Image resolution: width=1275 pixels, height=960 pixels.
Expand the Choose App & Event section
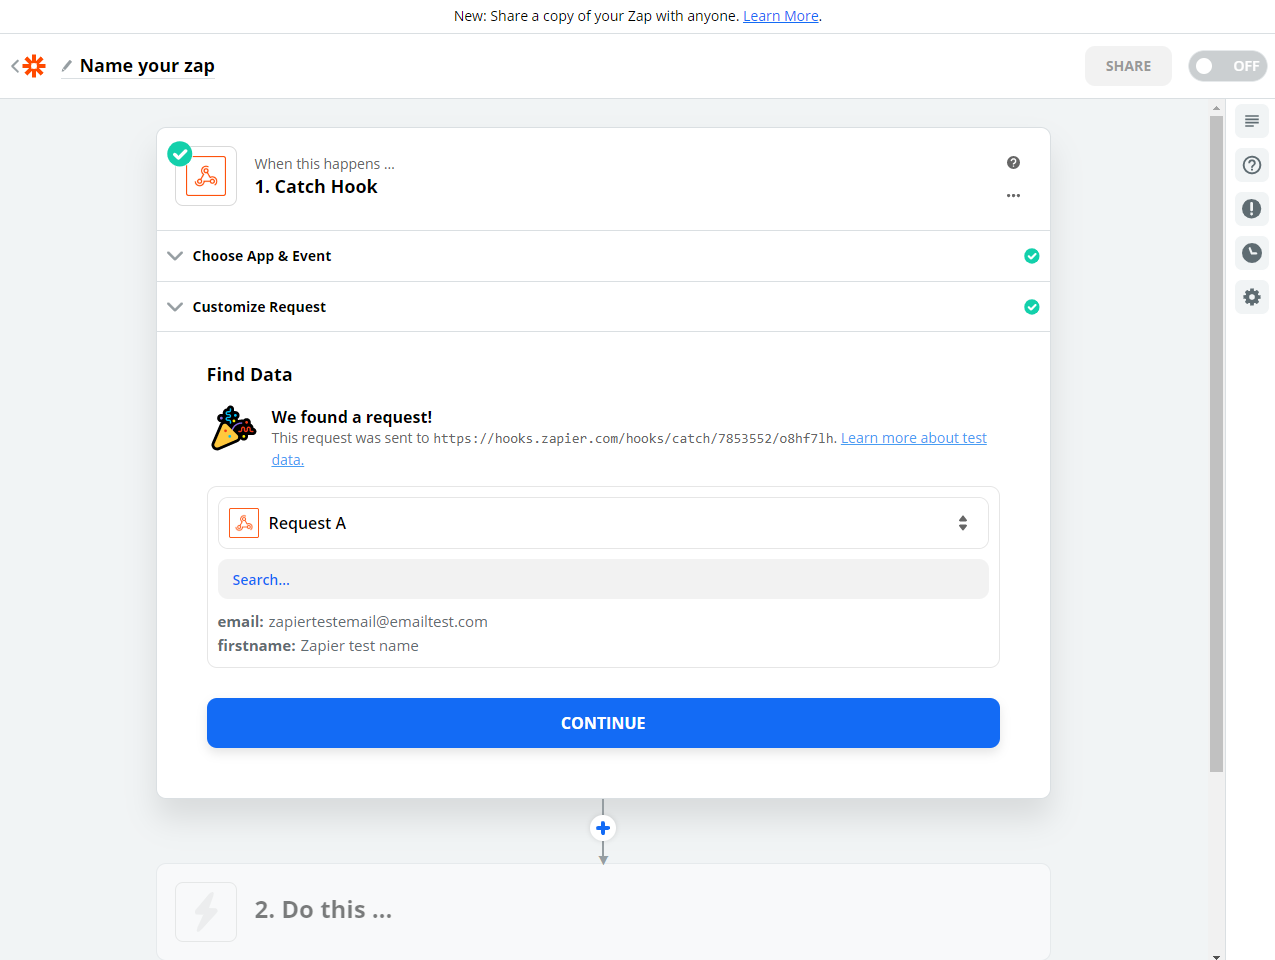[603, 256]
